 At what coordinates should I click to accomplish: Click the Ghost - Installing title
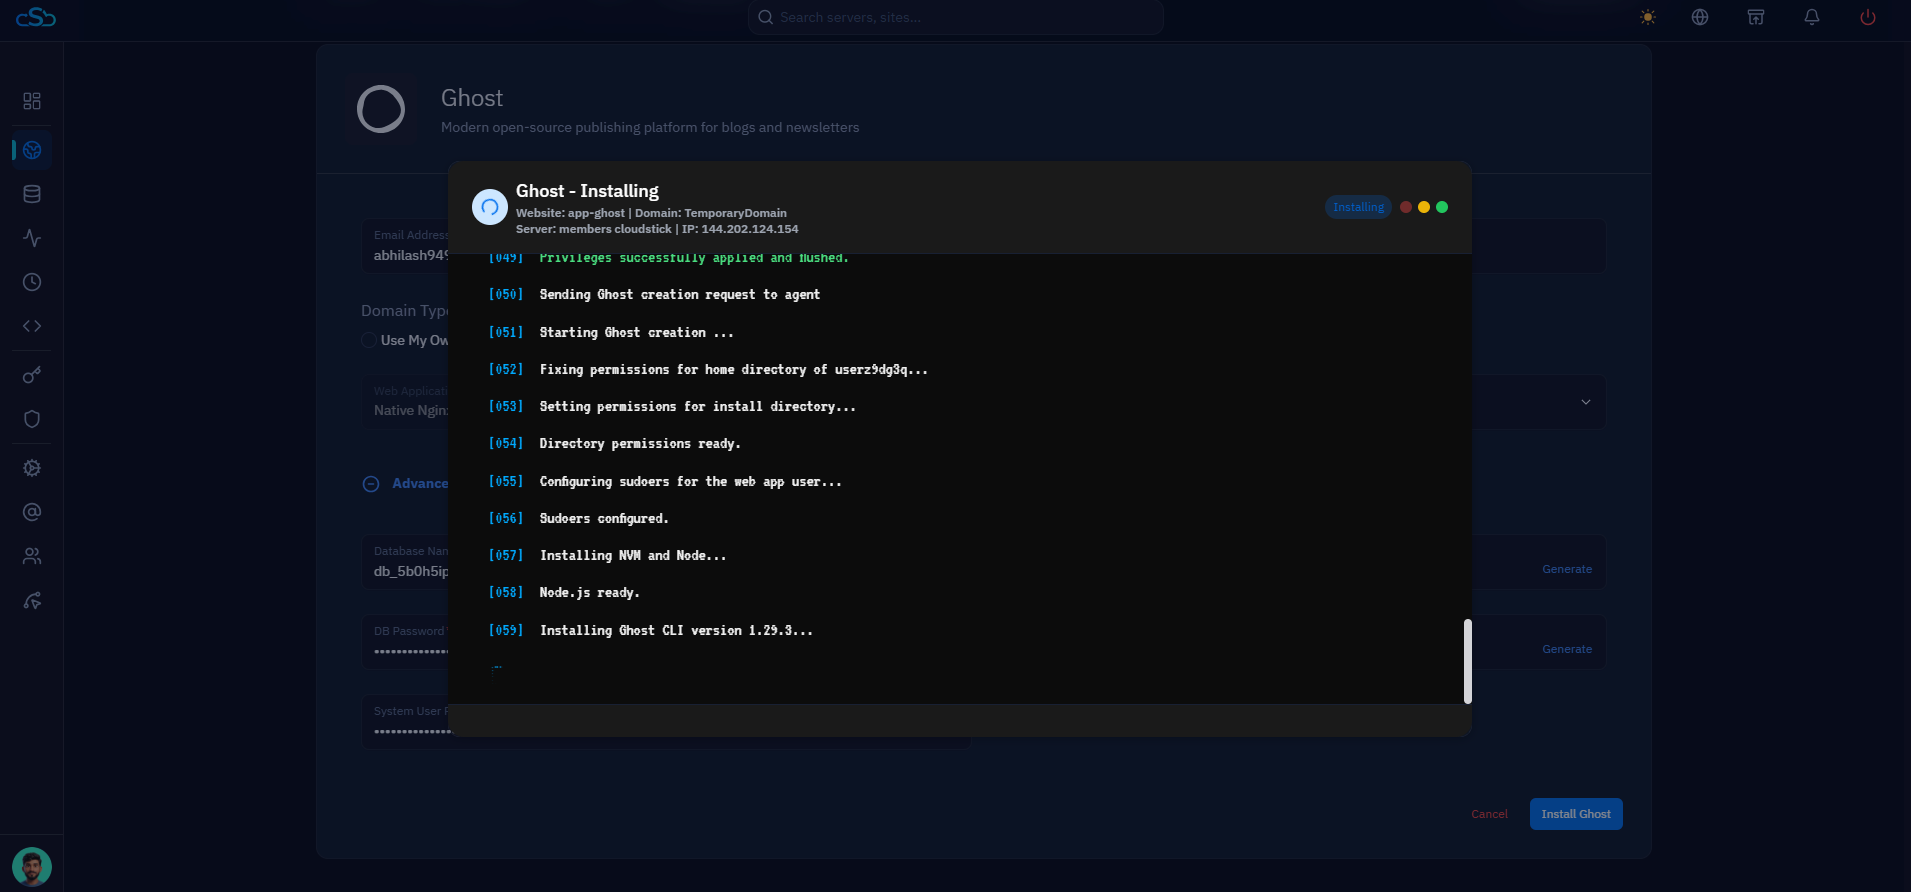587,191
